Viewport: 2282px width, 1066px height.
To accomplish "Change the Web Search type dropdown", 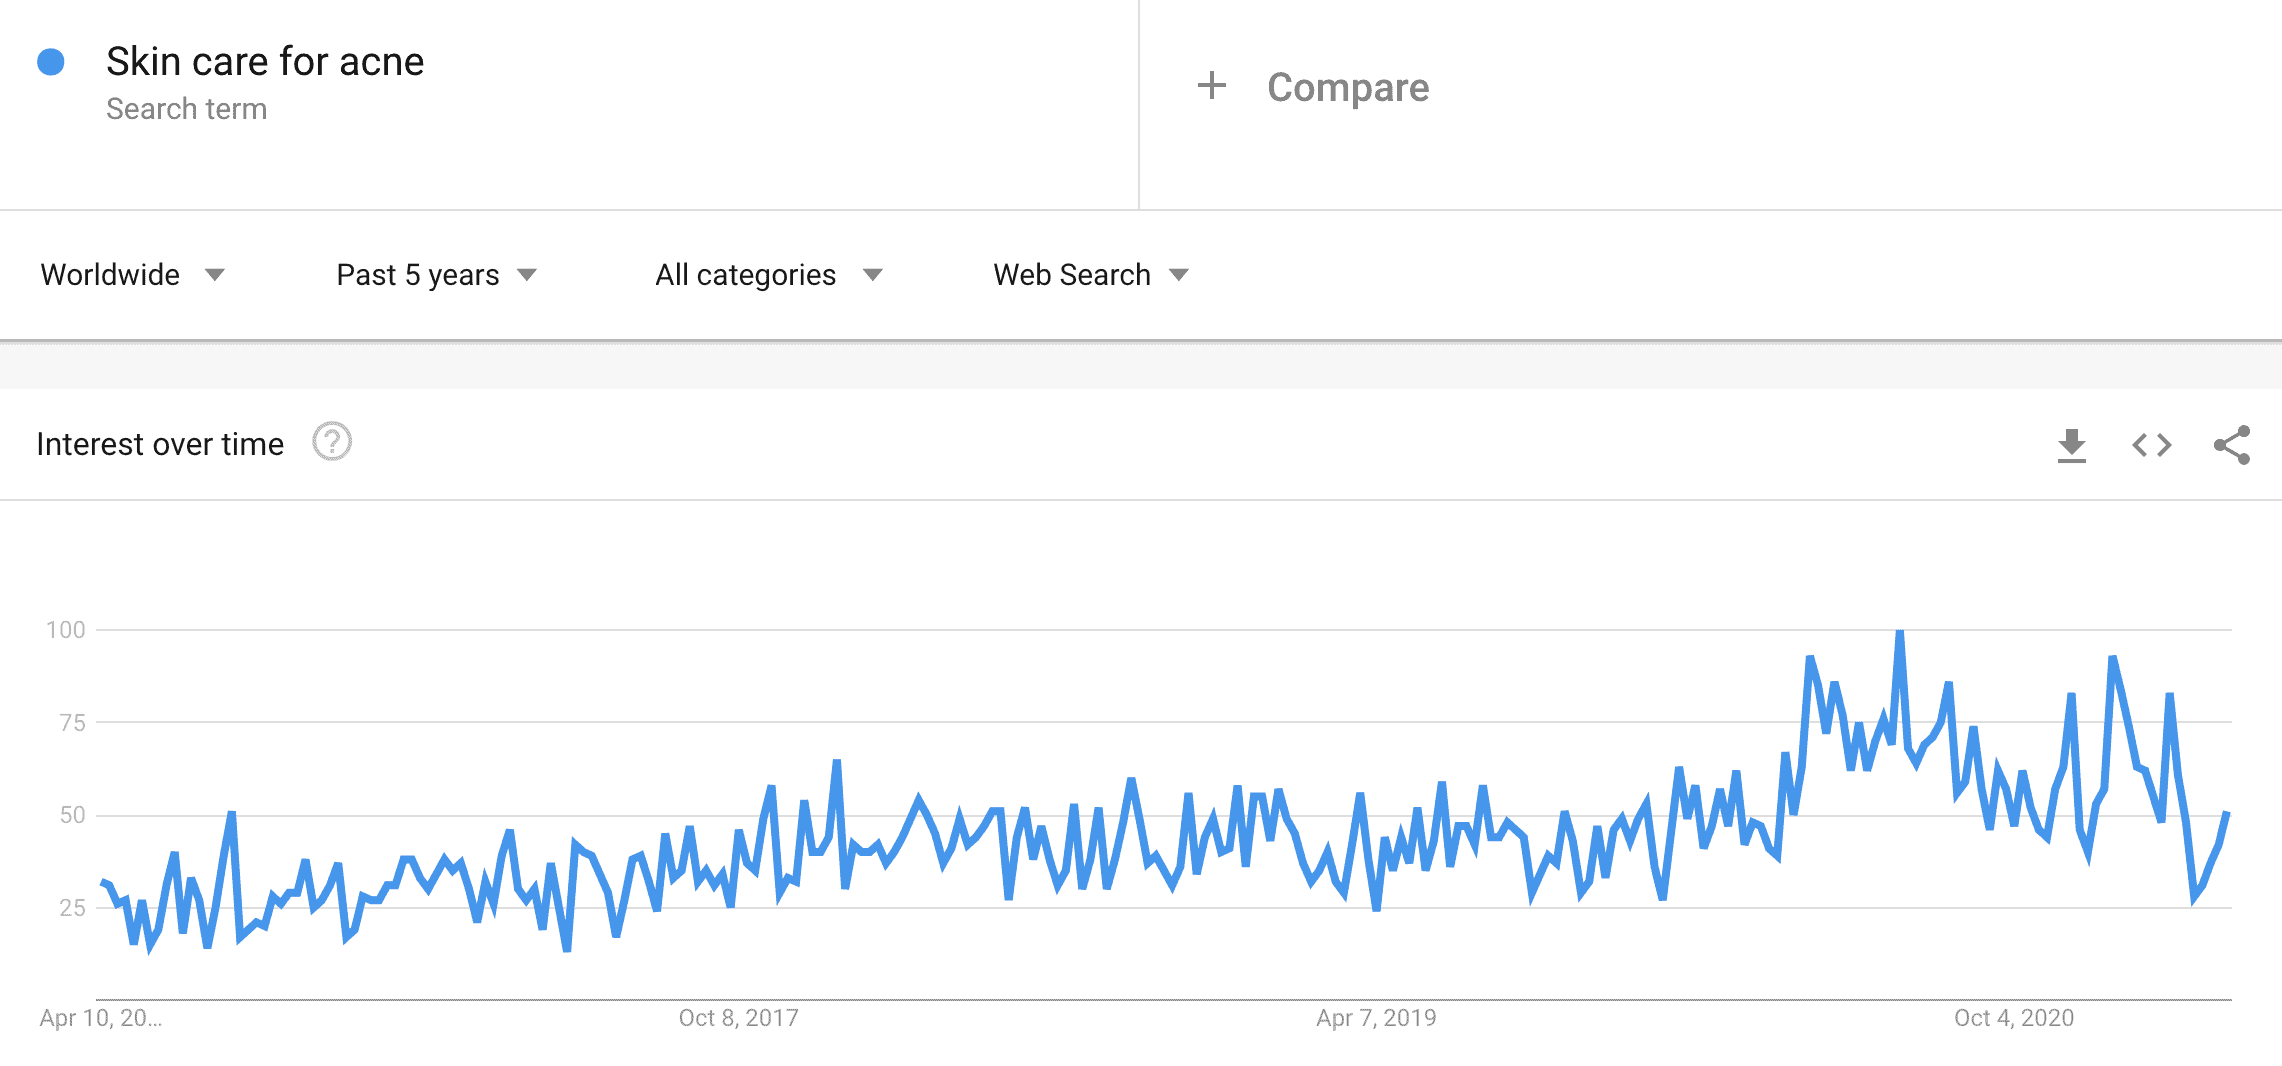I will click(1090, 275).
